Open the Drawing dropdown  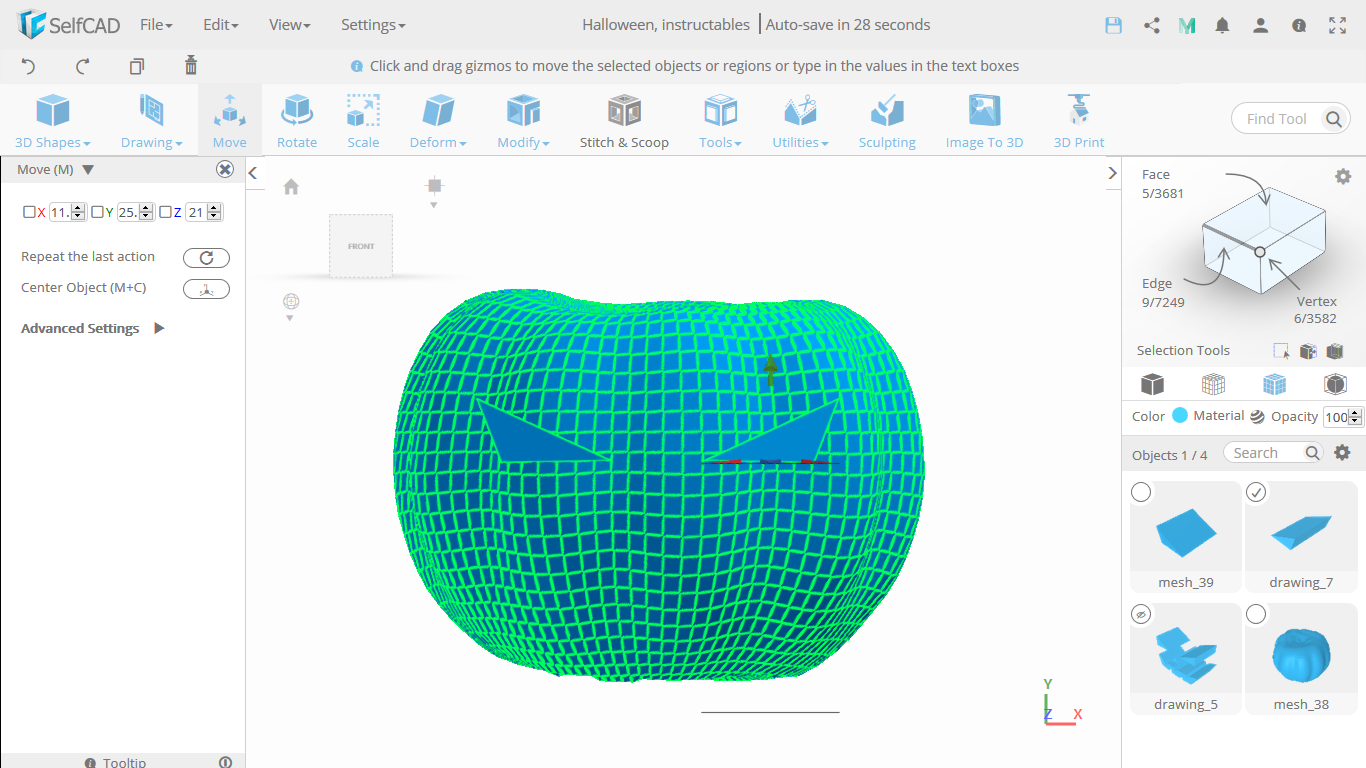[151, 120]
